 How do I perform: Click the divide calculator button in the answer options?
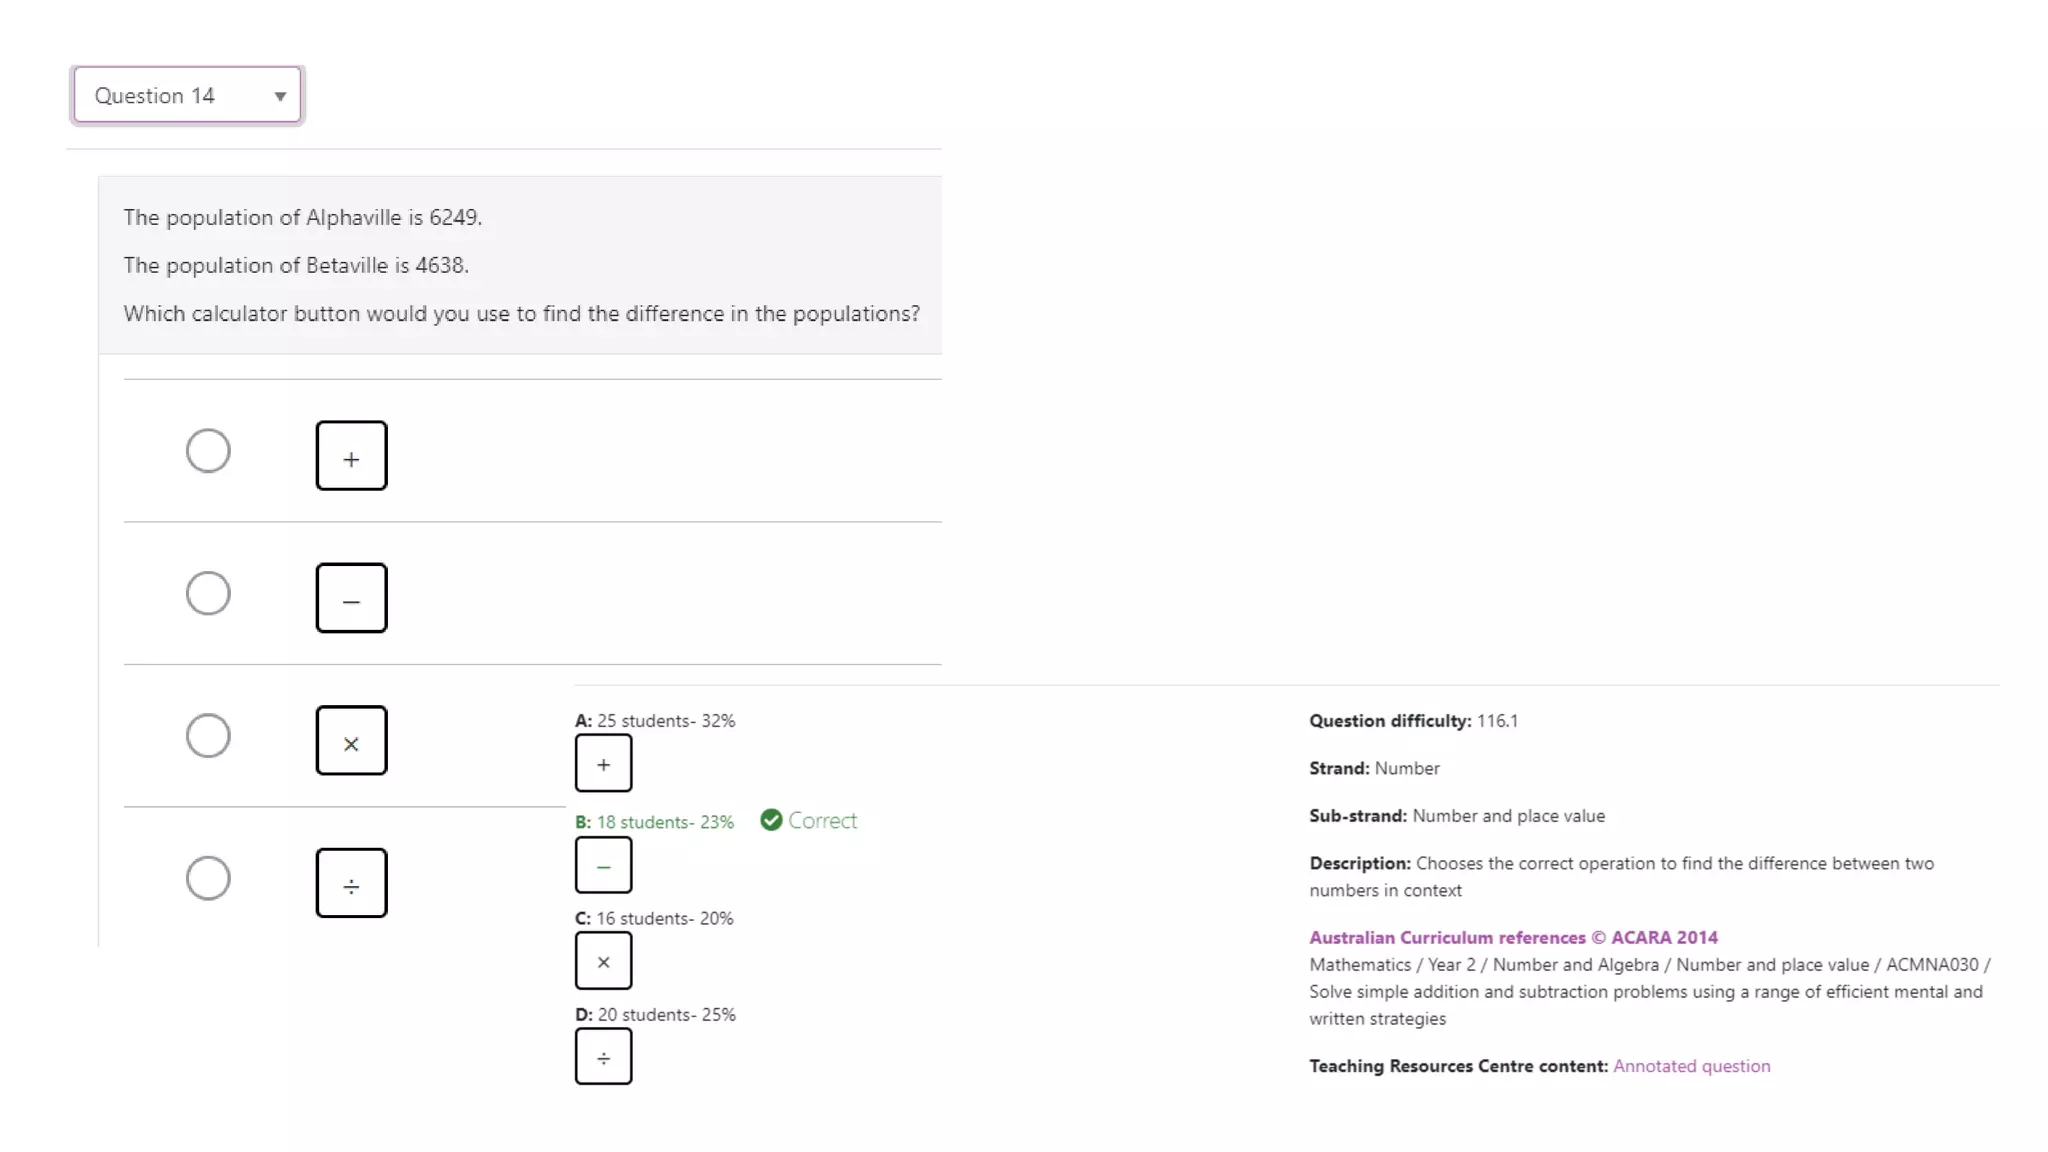351,883
